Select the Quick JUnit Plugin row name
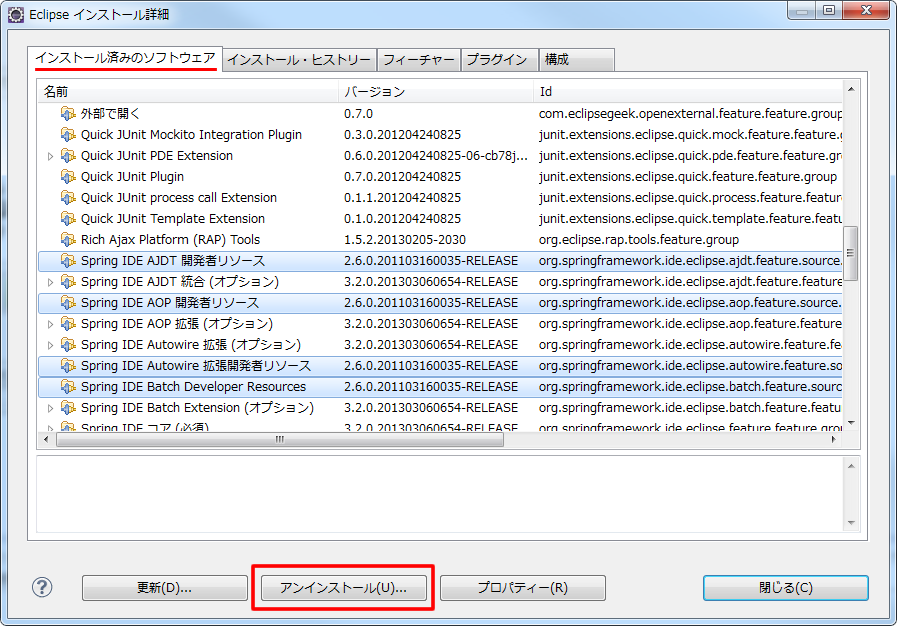 click(132, 176)
